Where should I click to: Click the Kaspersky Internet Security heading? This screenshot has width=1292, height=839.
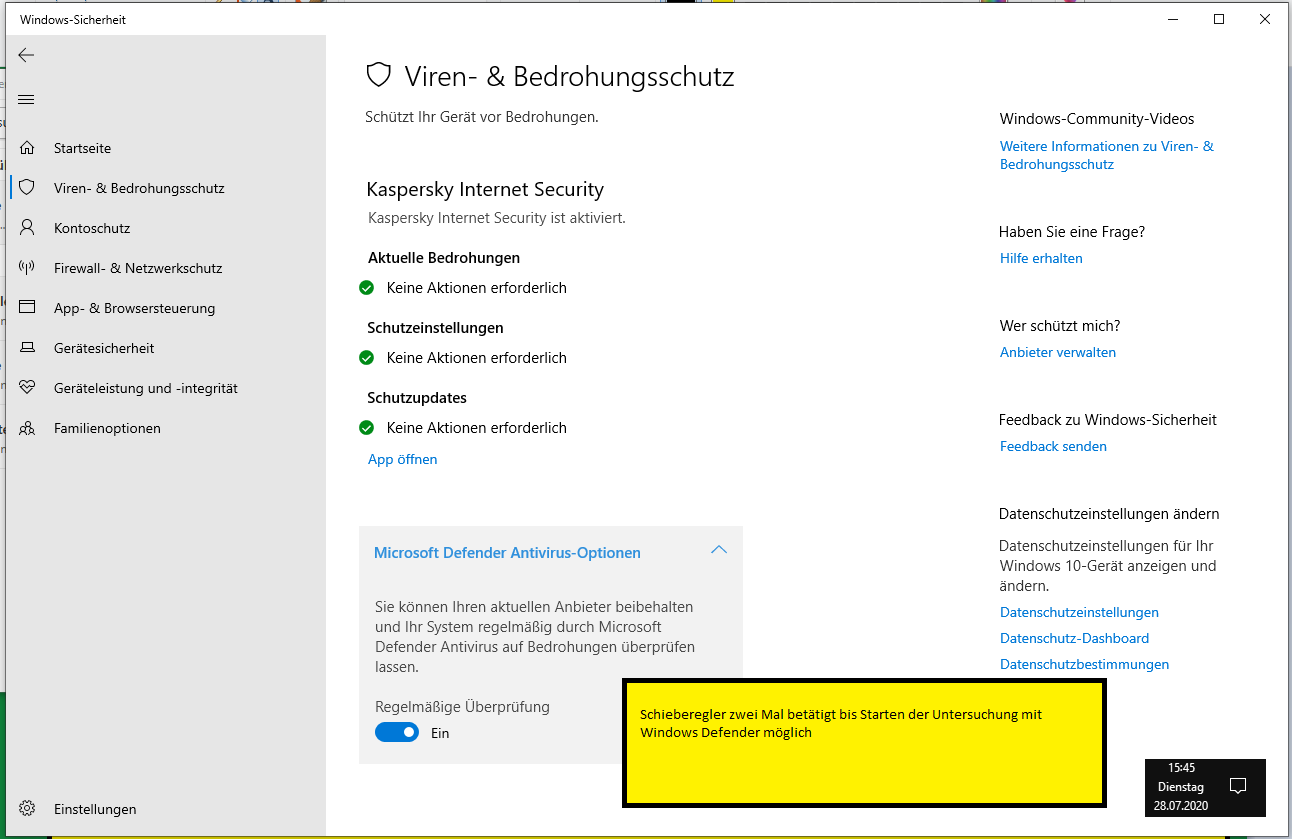coord(485,189)
